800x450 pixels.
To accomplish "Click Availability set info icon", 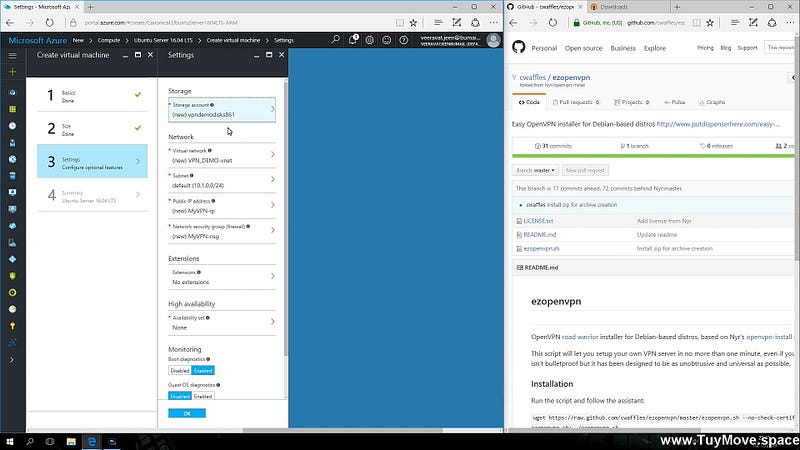I will (x=208, y=318).
